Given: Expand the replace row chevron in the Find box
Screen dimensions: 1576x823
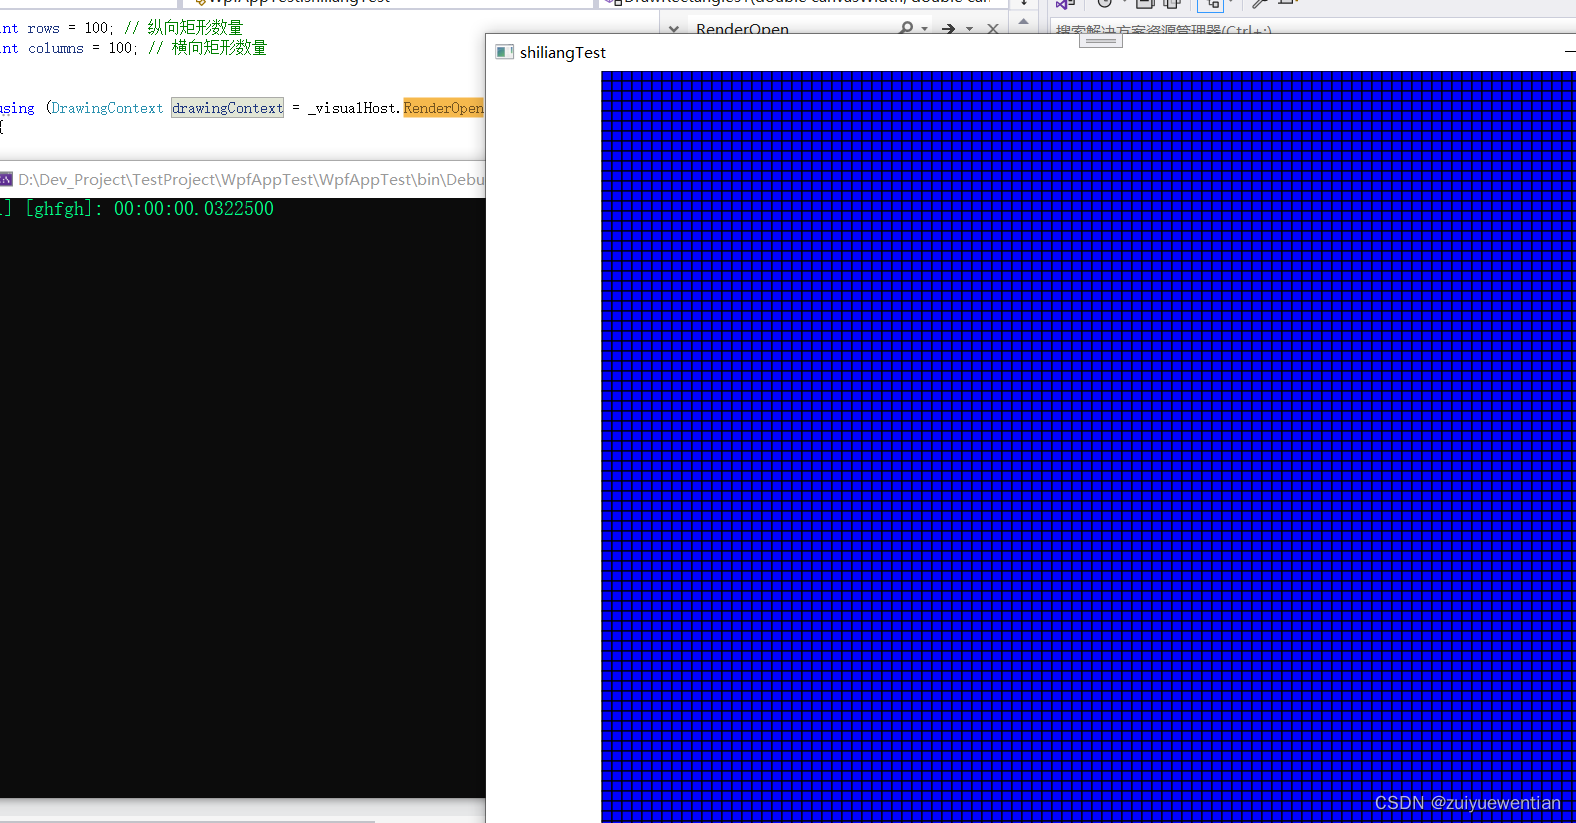Looking at the screenshot, I should pos(674,29).
